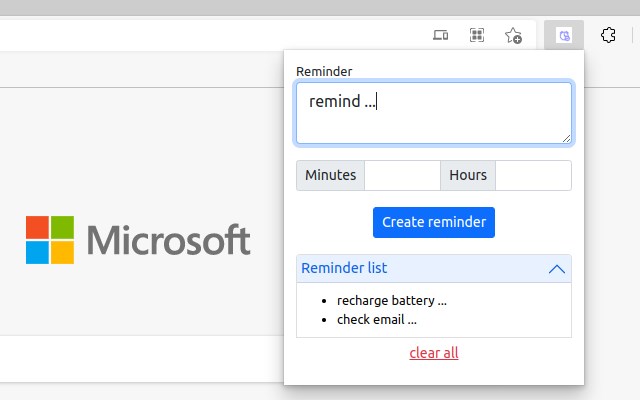Click the QR code grid icon
This screenshot has height=400, width=640.
tap(477, 36)
